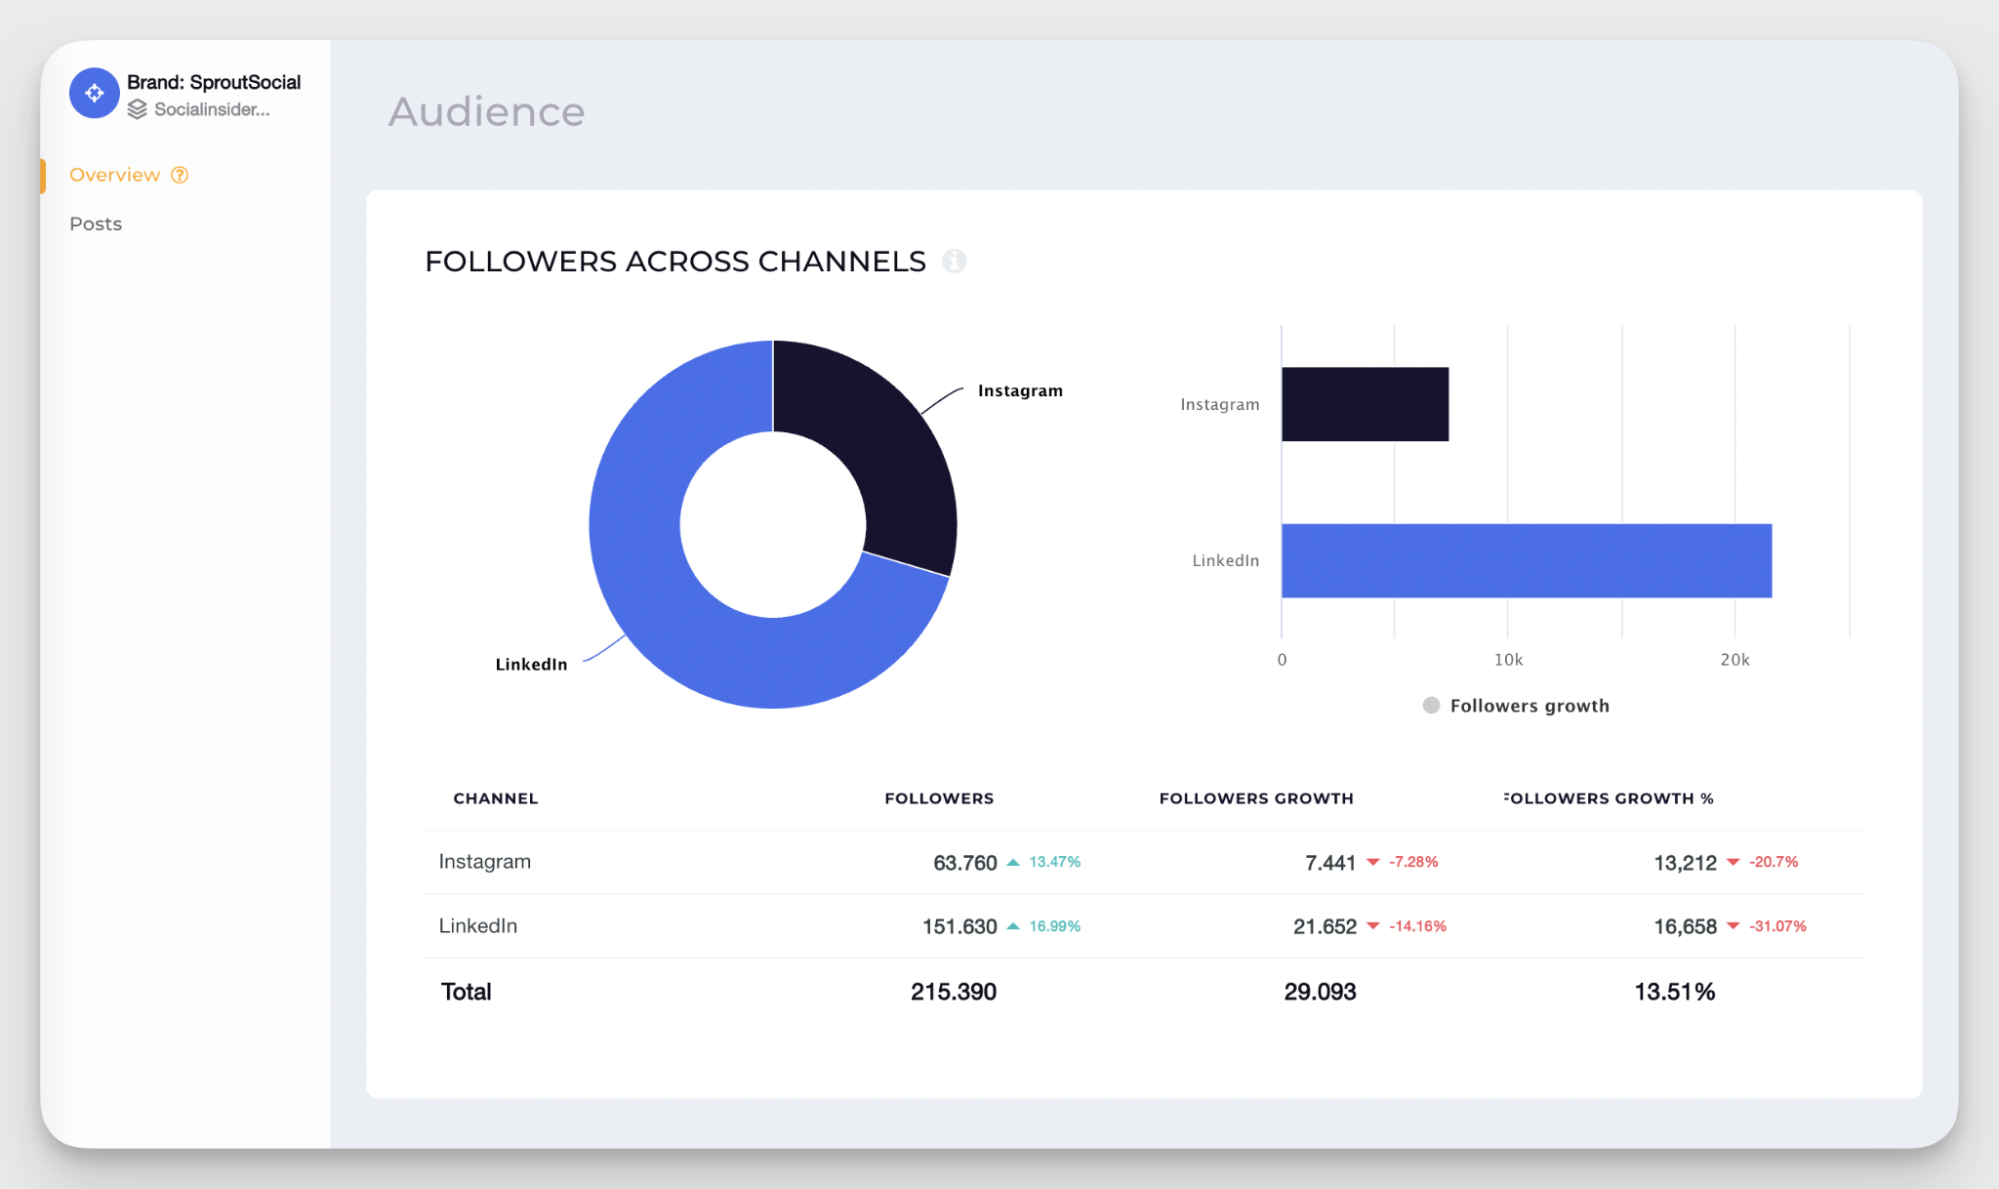
Task: Toggle the Followers growth legend item
Action: (x=1516, y=705)
